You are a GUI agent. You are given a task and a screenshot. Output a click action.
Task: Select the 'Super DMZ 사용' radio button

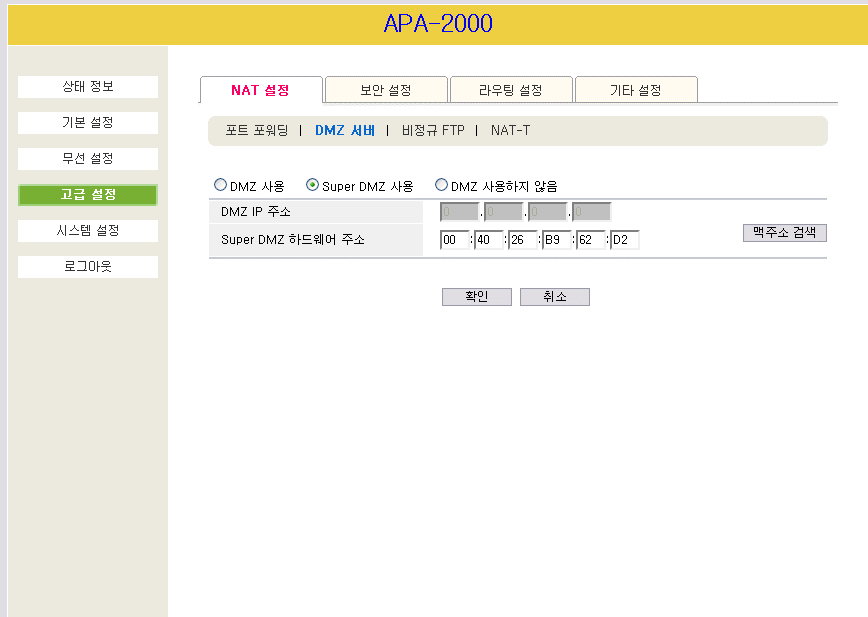click(x=313, y=185)
